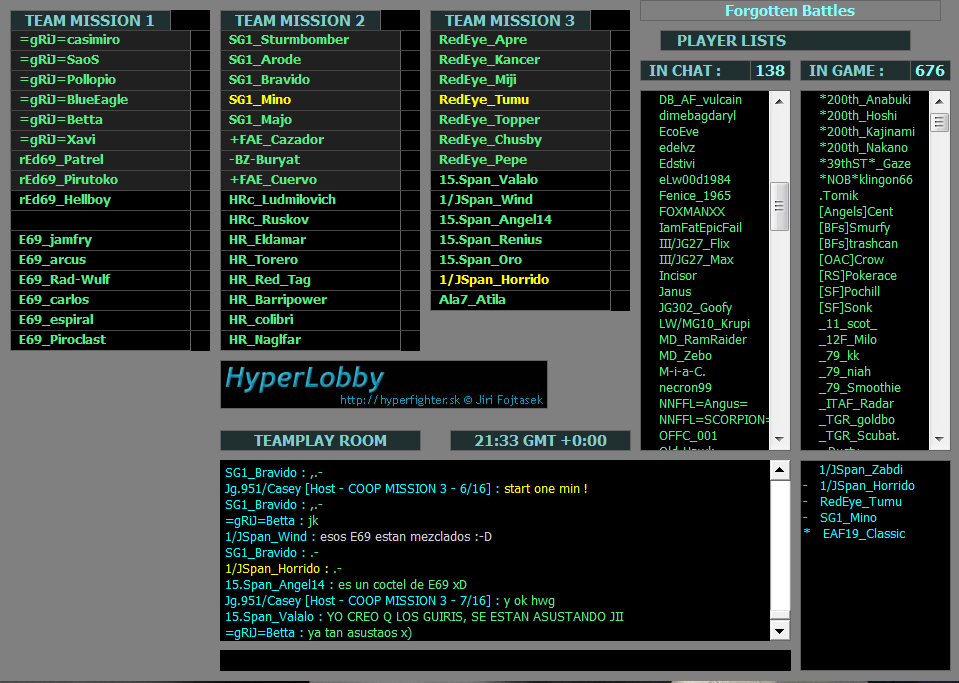Click the chat log scroll-up arrow
Image resolution: width=959 pixels, height=683 pixels.
(780, 470)
